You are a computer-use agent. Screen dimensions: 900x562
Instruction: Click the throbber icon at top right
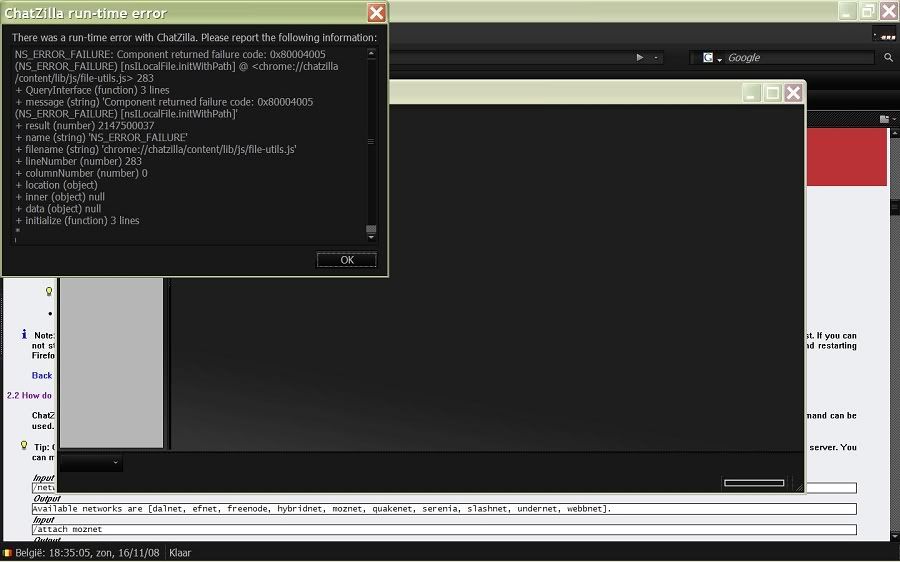tap(884, 35)
